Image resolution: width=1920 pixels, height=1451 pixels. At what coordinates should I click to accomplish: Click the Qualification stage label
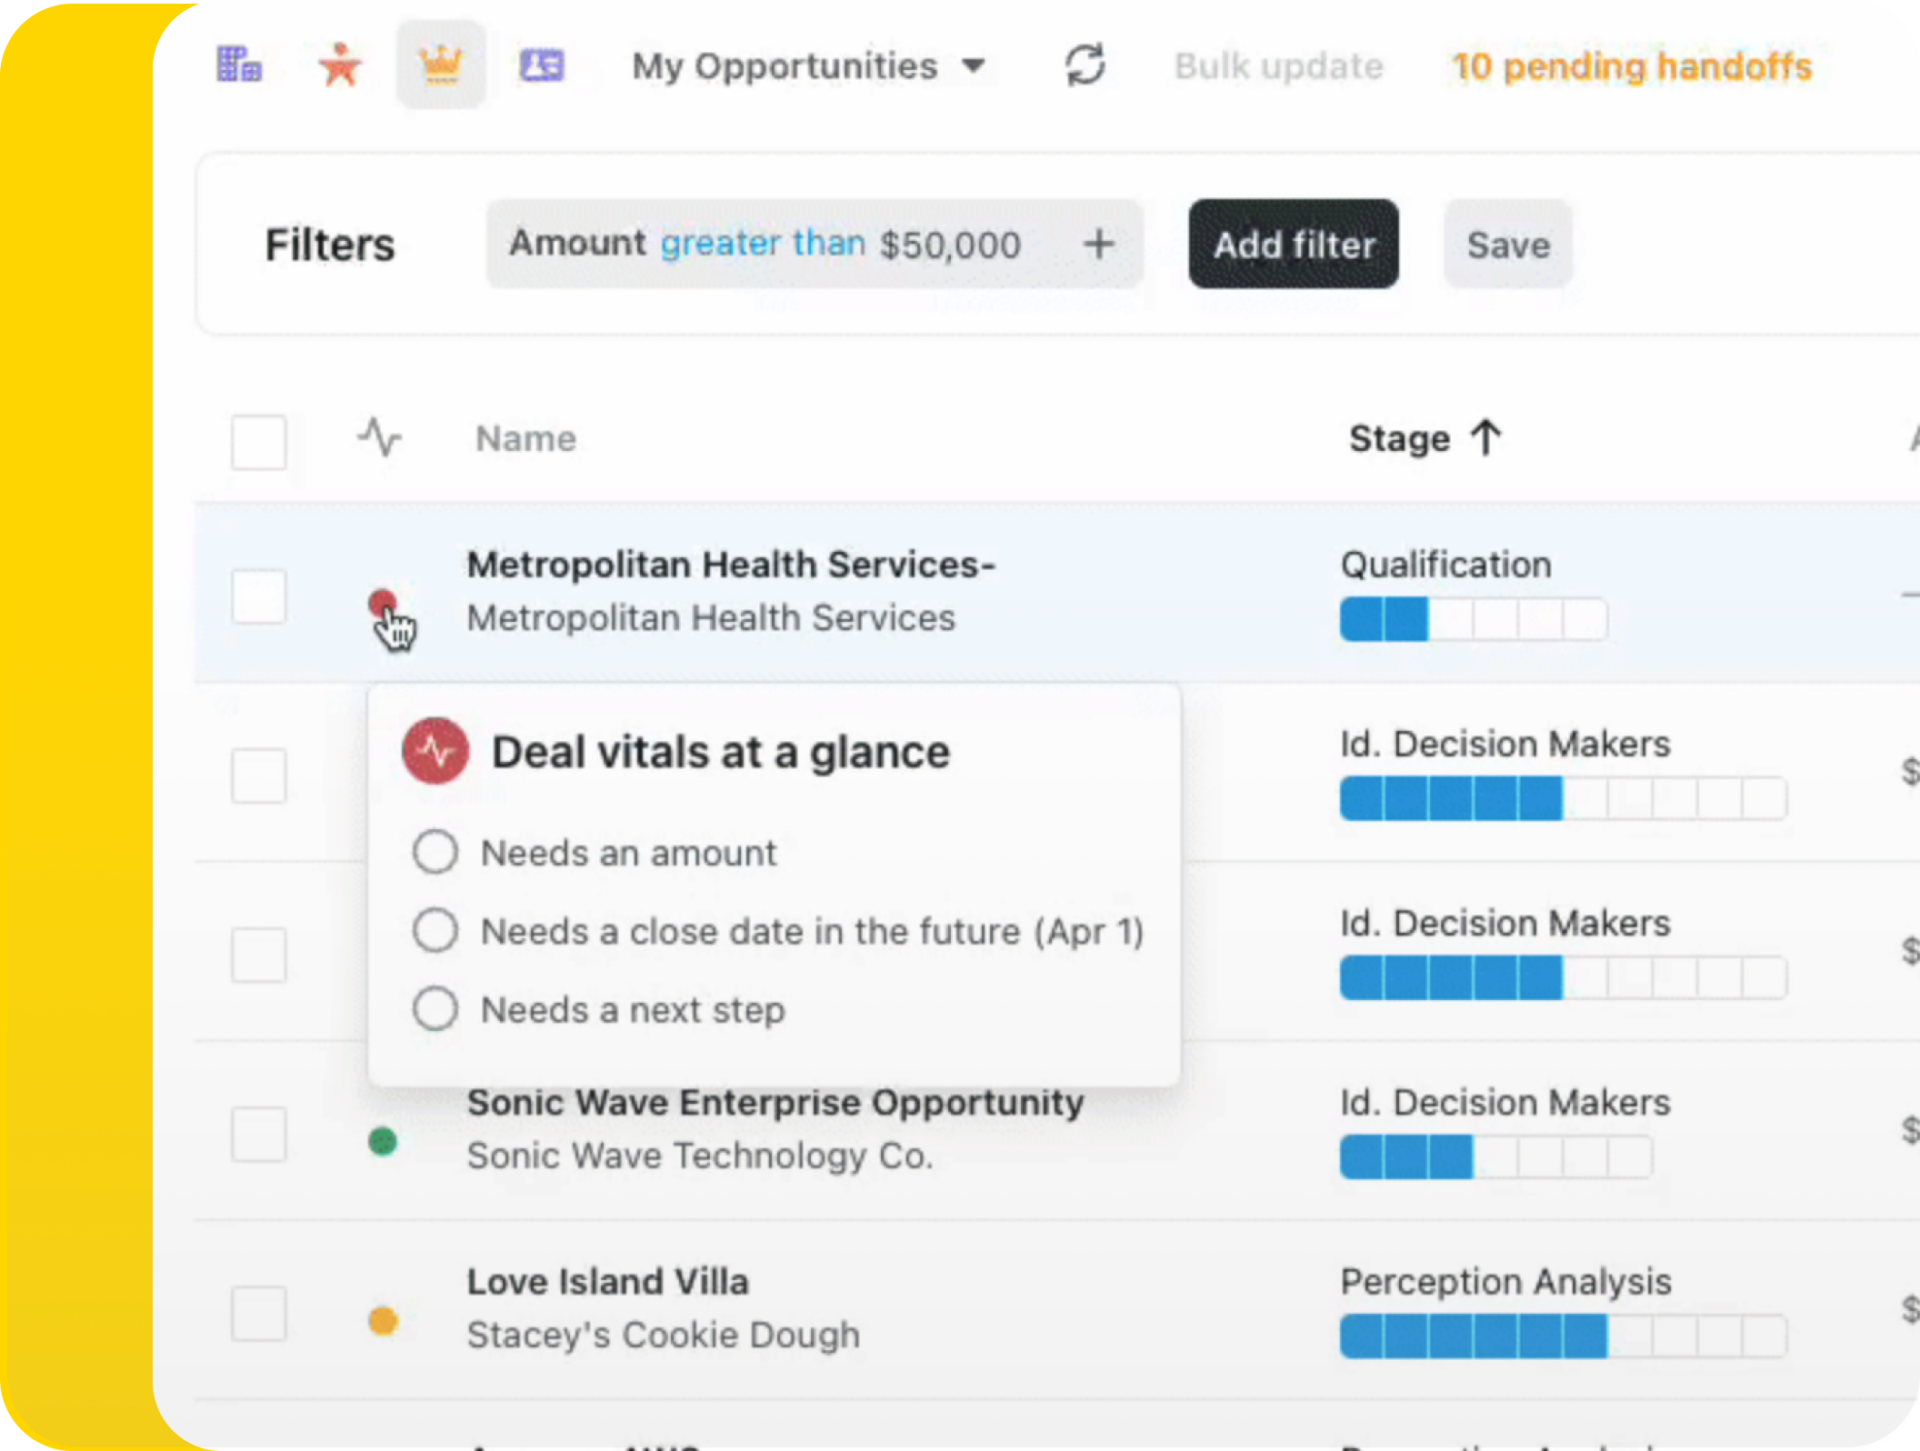[x=1446, y=564]
